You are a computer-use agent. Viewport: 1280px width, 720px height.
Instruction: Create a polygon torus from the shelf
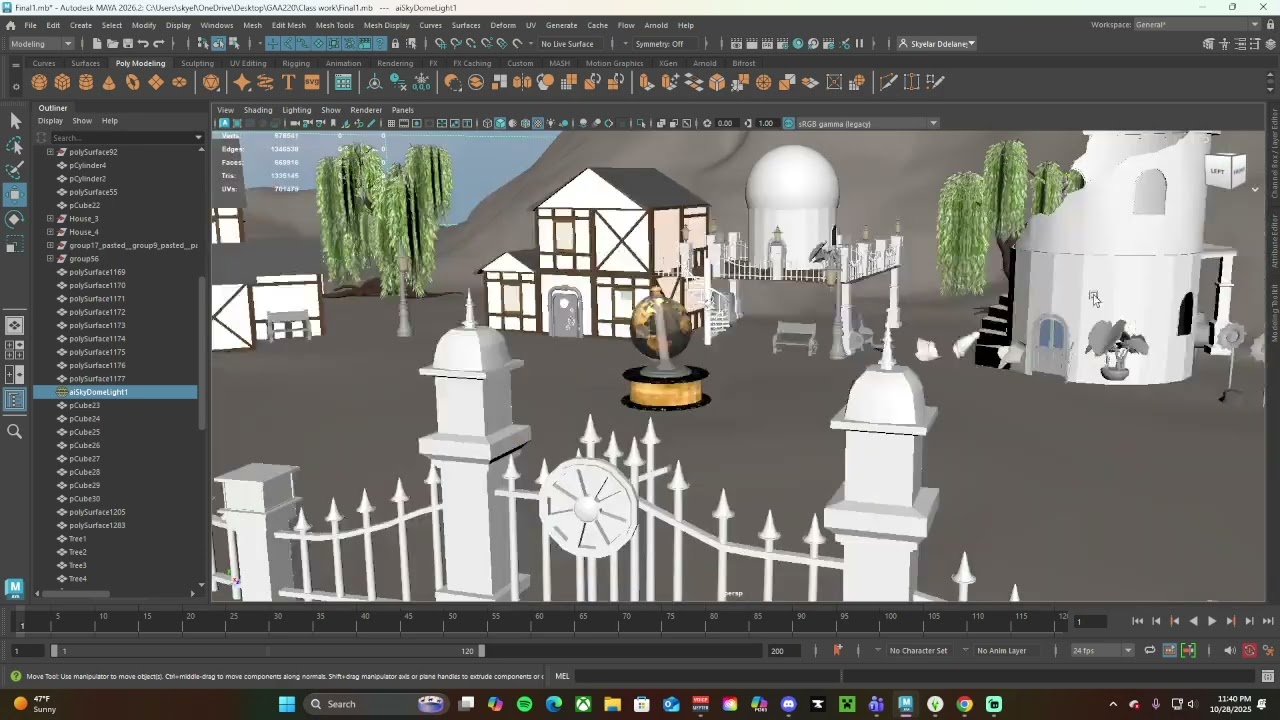(x=132, y=82)
